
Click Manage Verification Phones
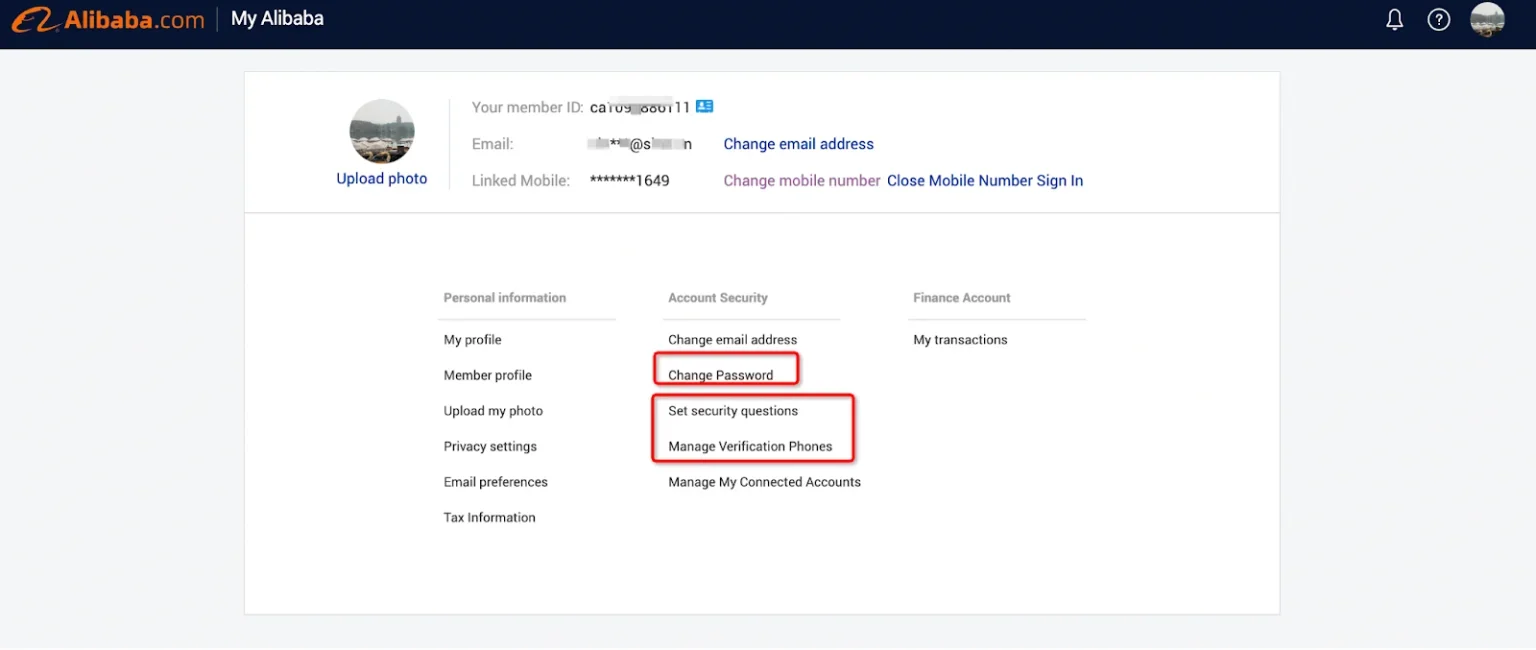point(752,446)
